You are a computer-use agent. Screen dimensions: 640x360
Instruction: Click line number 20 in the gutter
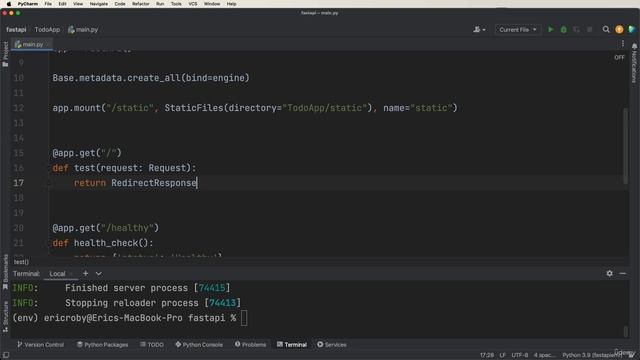tap(18, 228)
